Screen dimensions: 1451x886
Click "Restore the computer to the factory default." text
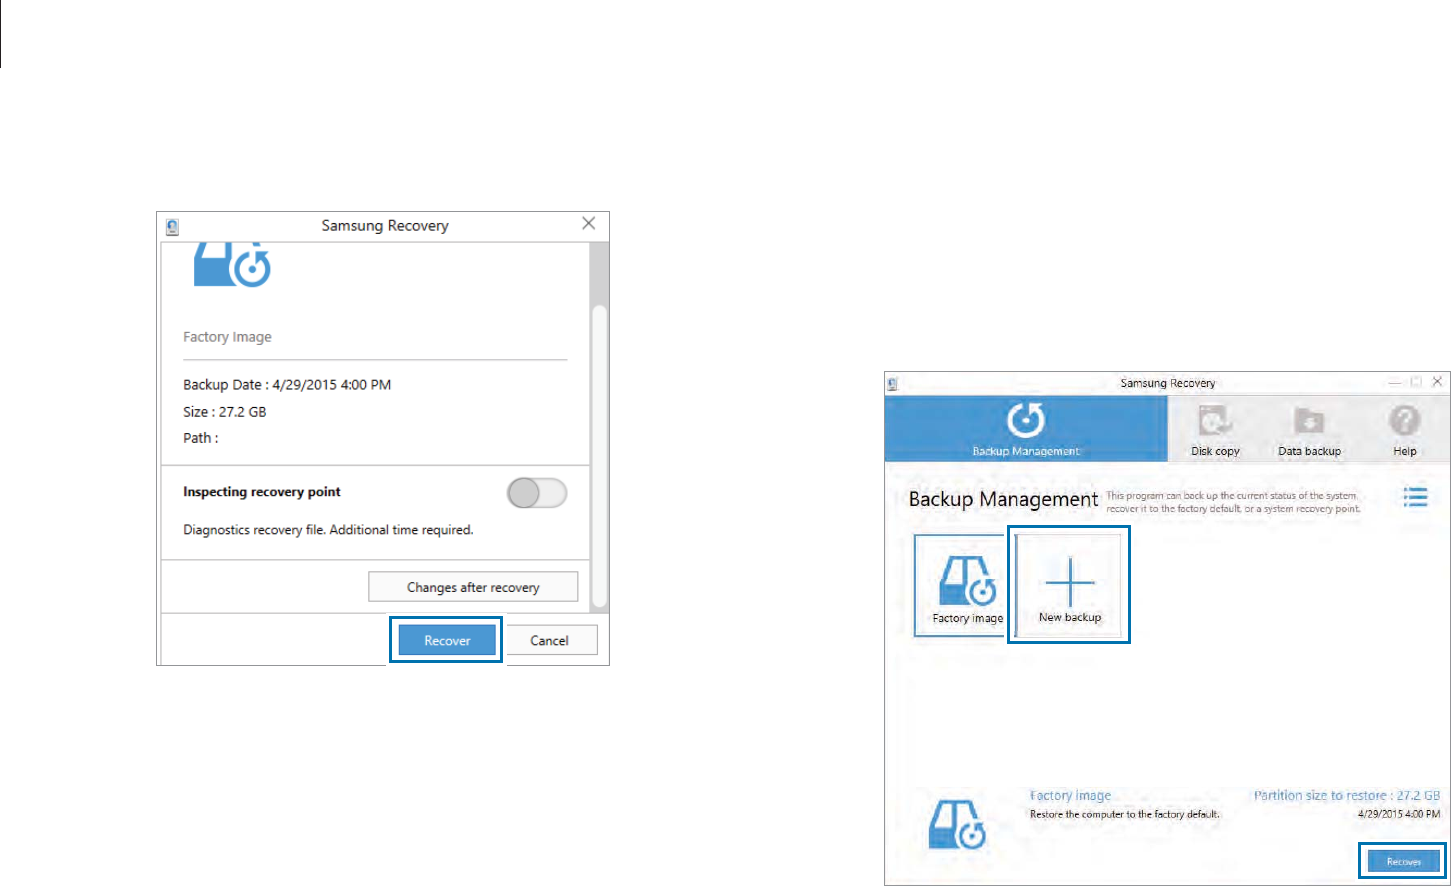coord(1125,814)
